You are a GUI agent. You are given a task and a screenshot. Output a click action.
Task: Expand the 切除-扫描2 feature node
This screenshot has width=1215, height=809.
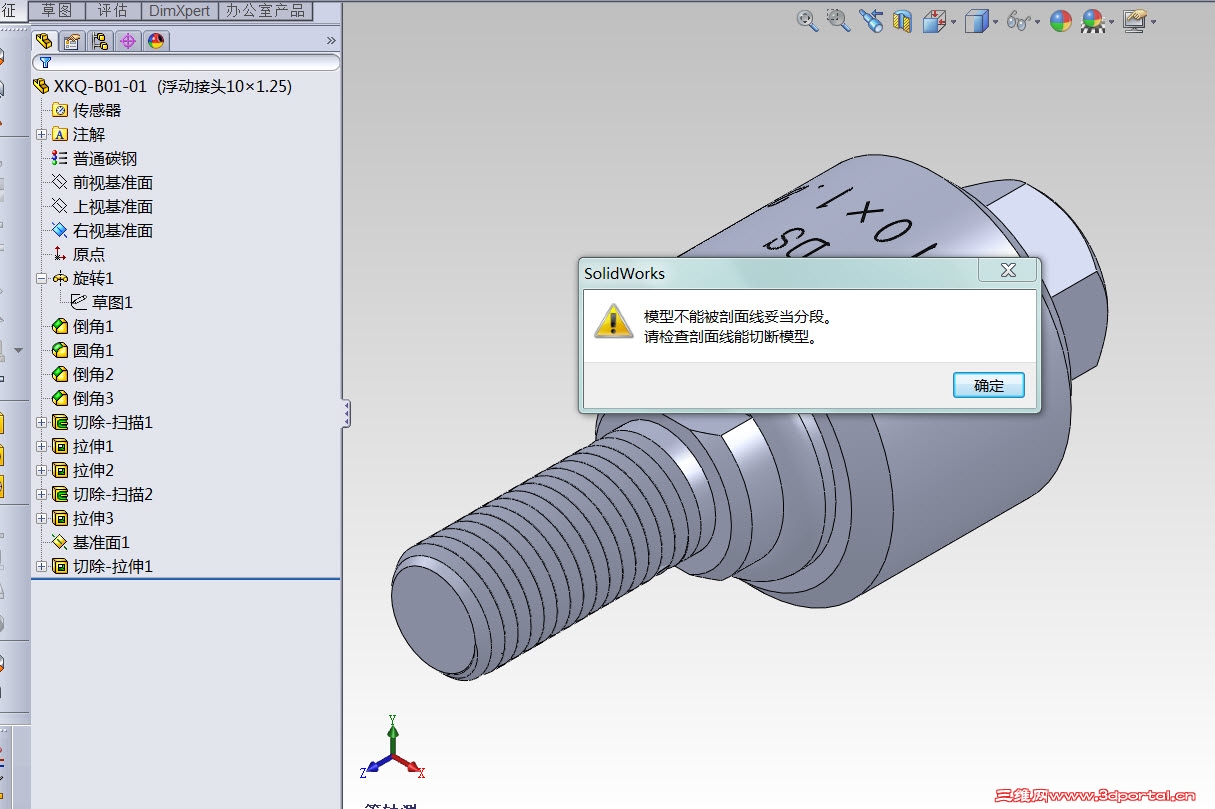click(x=41, y=494)
